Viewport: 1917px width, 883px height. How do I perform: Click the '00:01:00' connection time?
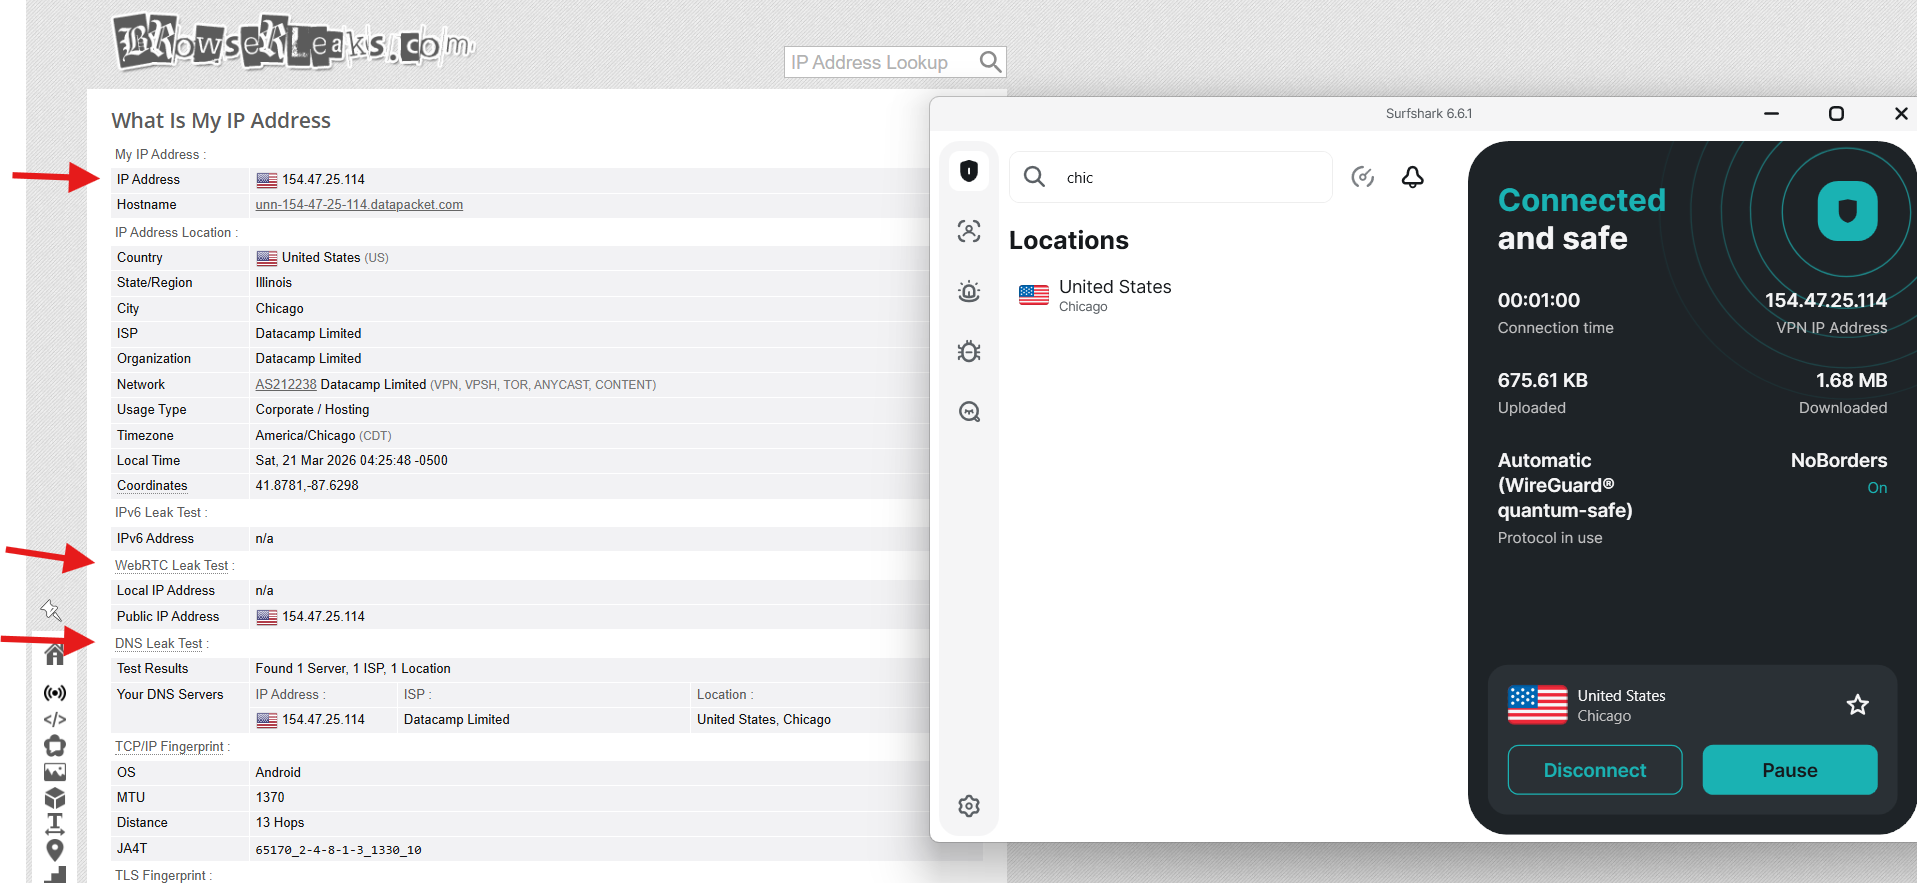tap(1539, 300)
